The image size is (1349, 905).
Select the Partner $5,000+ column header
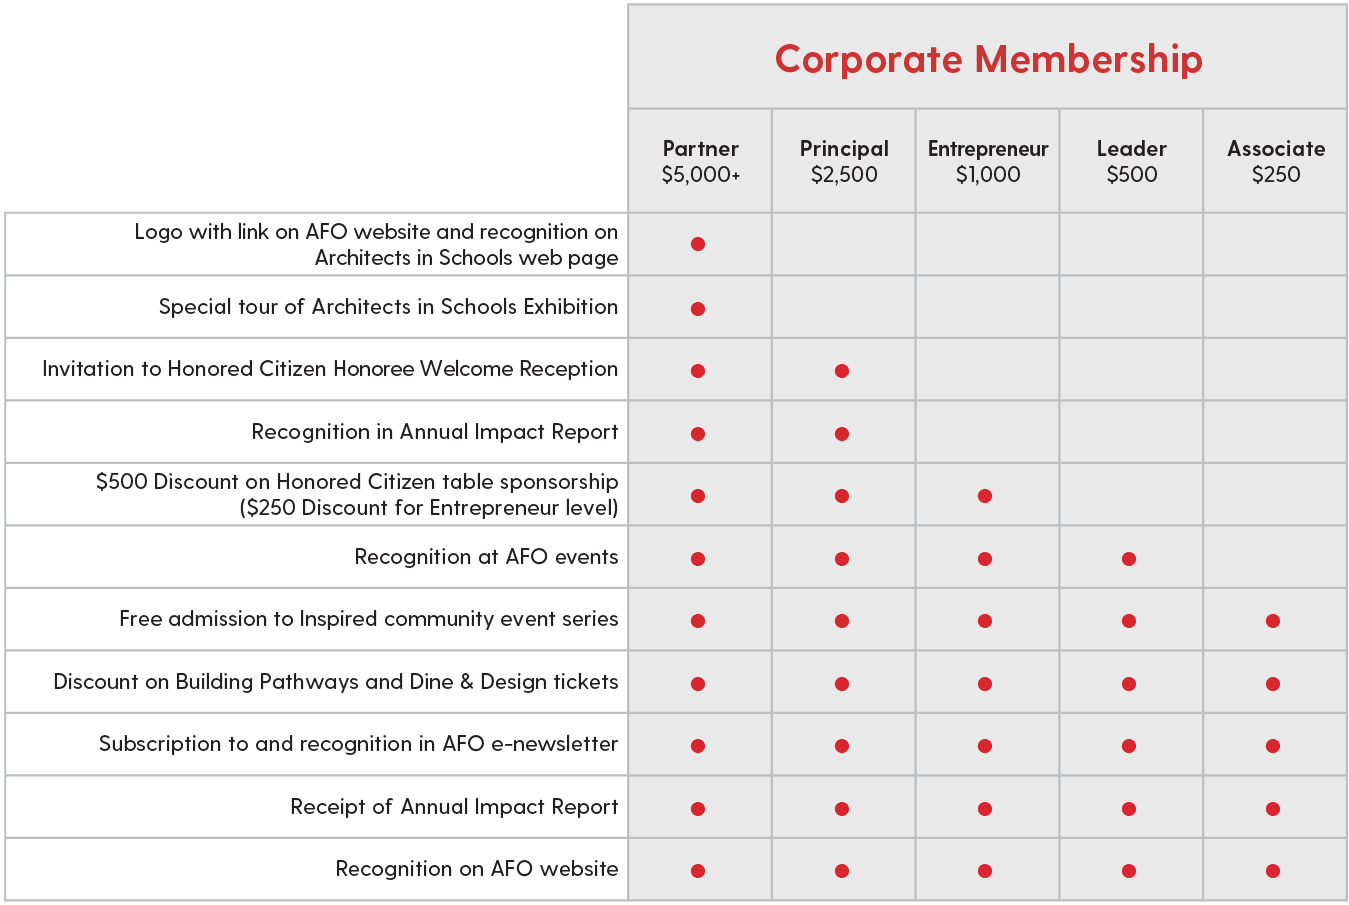pyautogui.click(x=700, y=161)
